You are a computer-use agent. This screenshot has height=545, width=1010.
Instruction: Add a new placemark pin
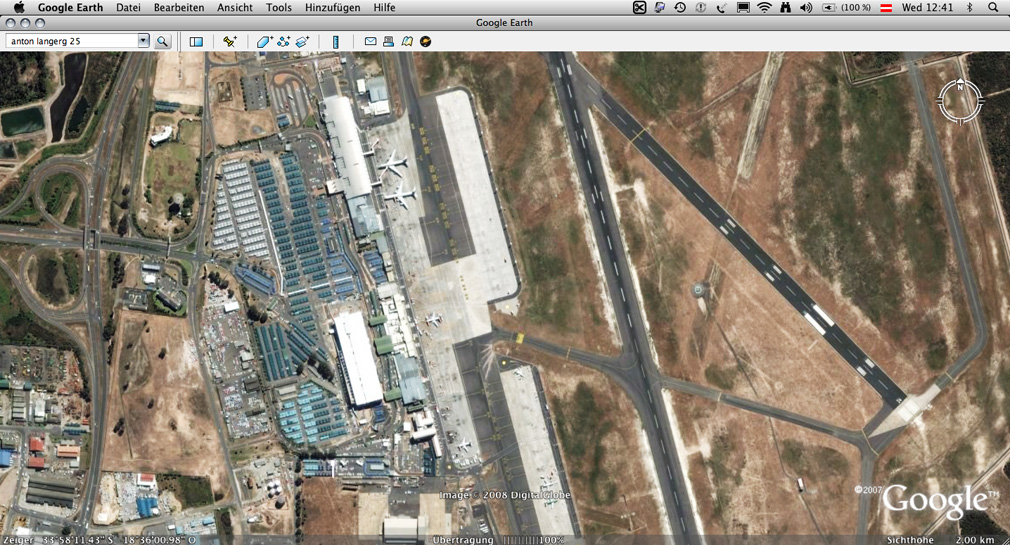[x=229, y=42]
